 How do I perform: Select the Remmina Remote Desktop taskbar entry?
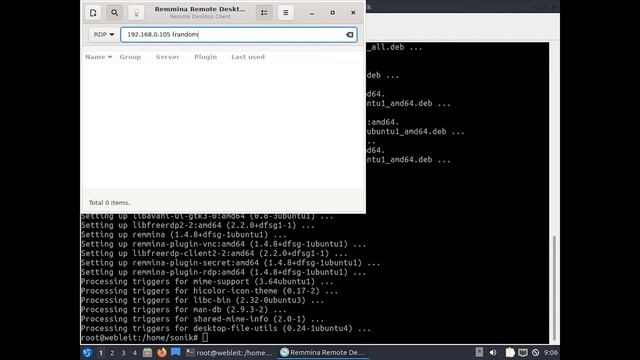[x=323, y=353]
